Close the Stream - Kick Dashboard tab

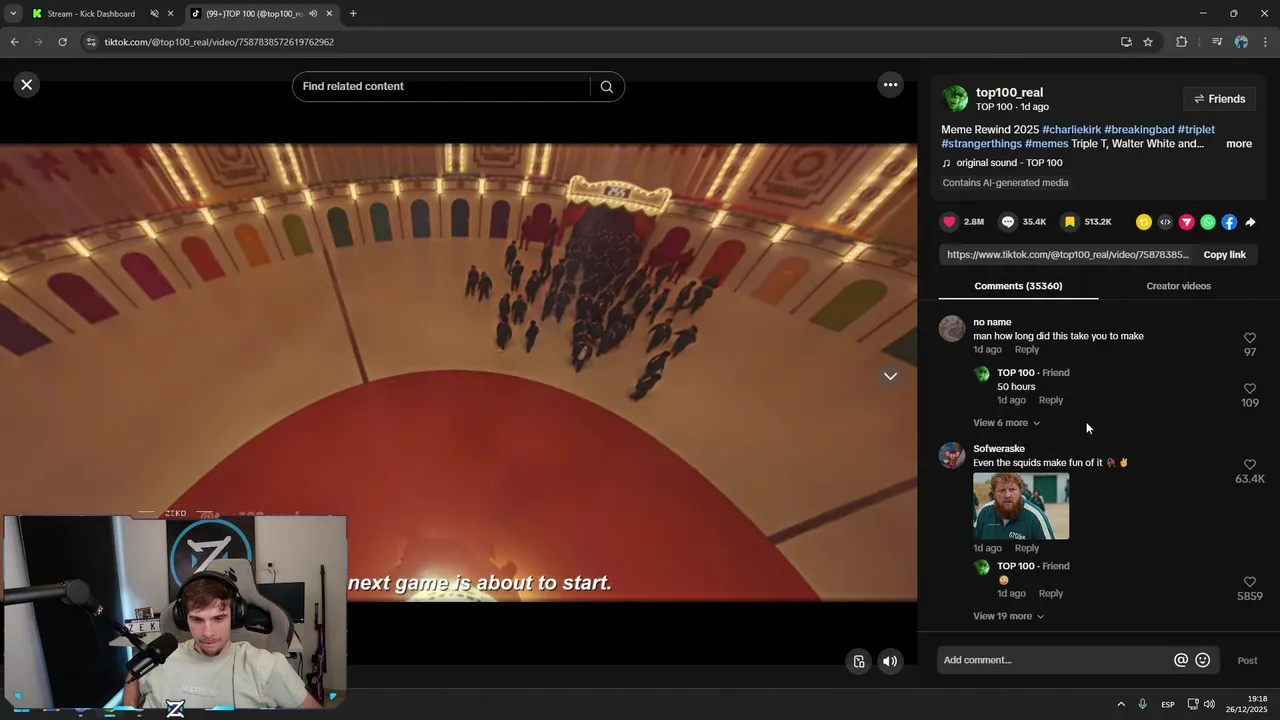(x=171, y=14)
